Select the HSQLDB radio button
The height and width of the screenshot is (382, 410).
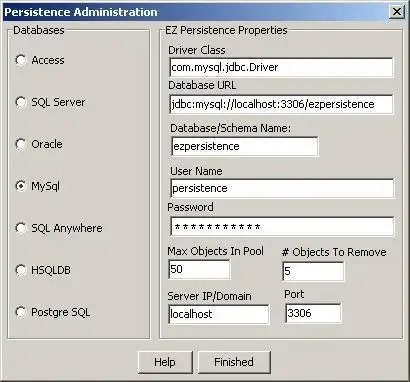point(21,270)
